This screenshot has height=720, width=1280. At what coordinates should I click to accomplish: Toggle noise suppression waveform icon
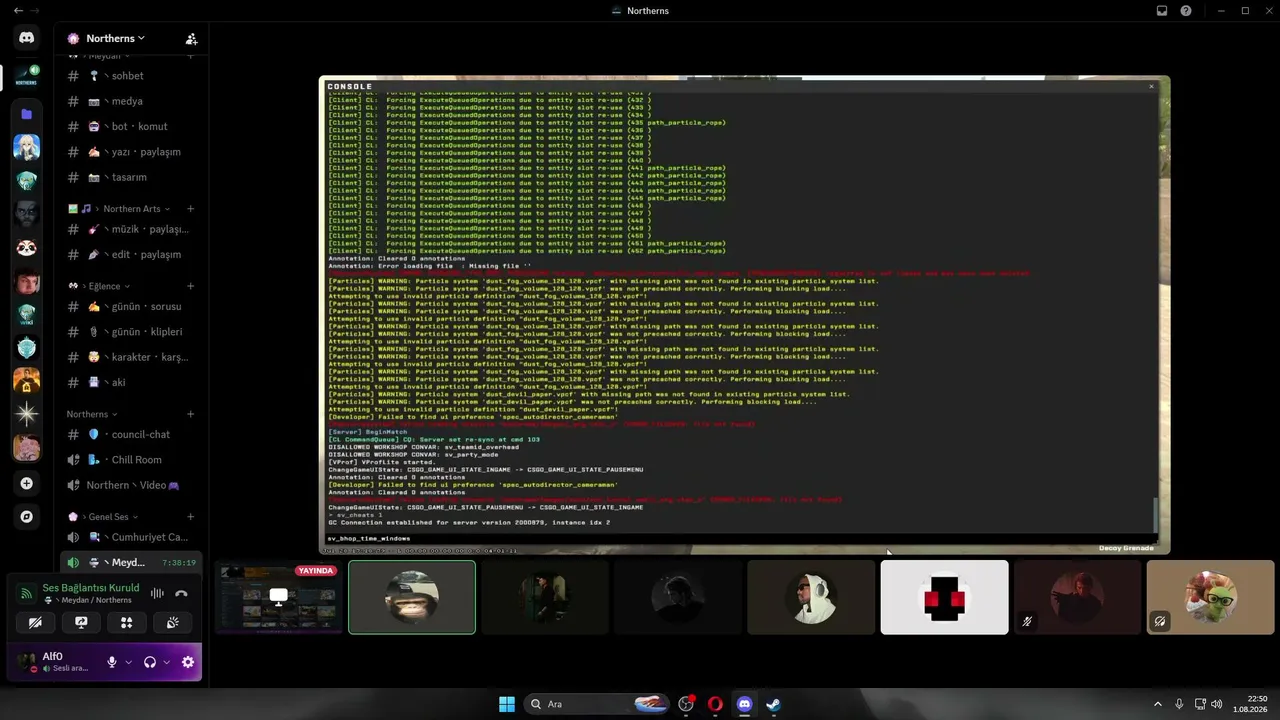point(157,593)
